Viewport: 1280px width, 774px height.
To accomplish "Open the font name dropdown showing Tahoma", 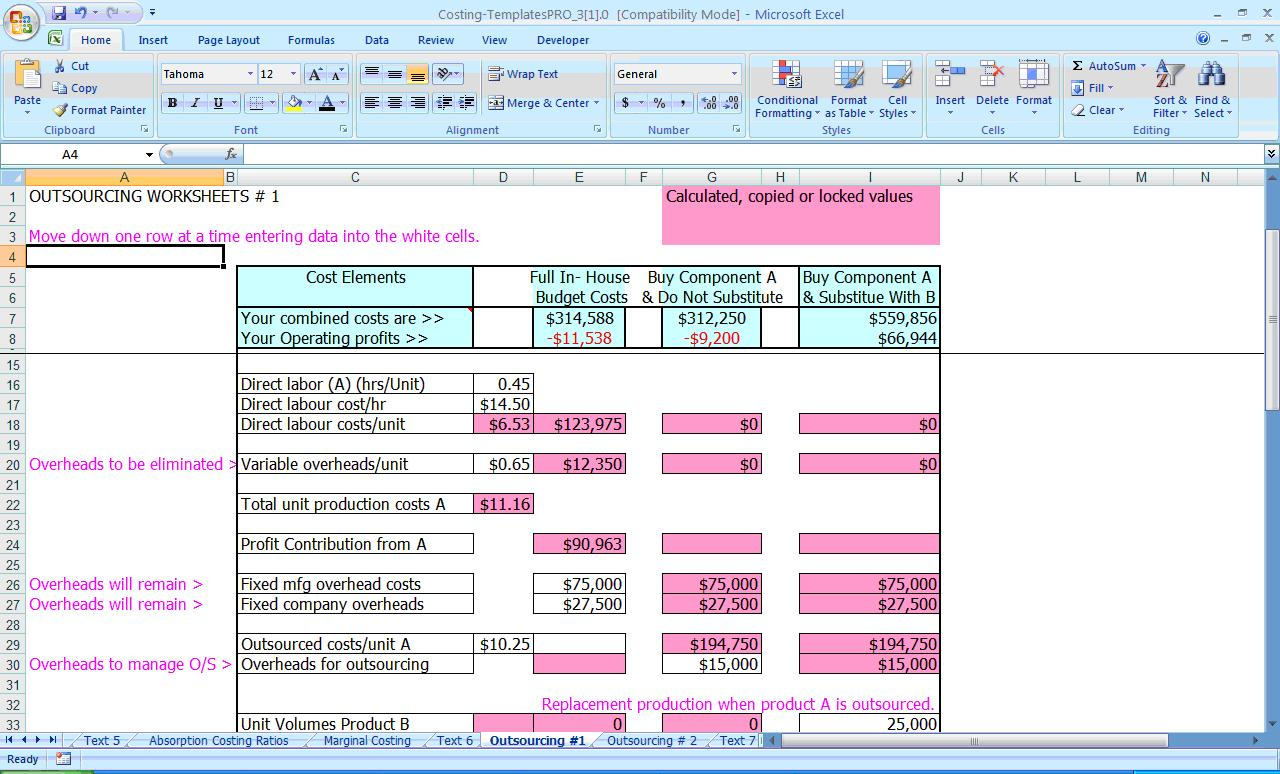I will [x=250, y=75].
